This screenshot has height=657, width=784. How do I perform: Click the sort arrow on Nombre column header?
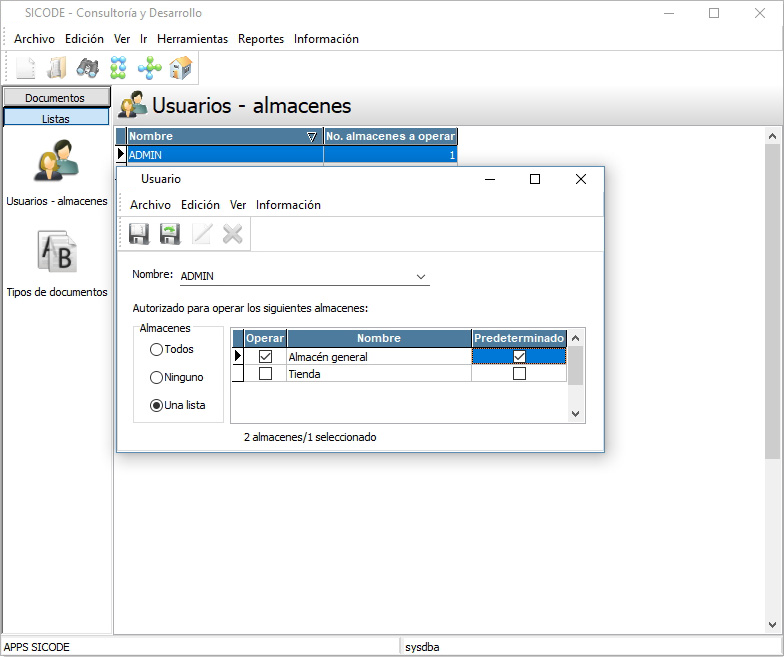[311, 137]
